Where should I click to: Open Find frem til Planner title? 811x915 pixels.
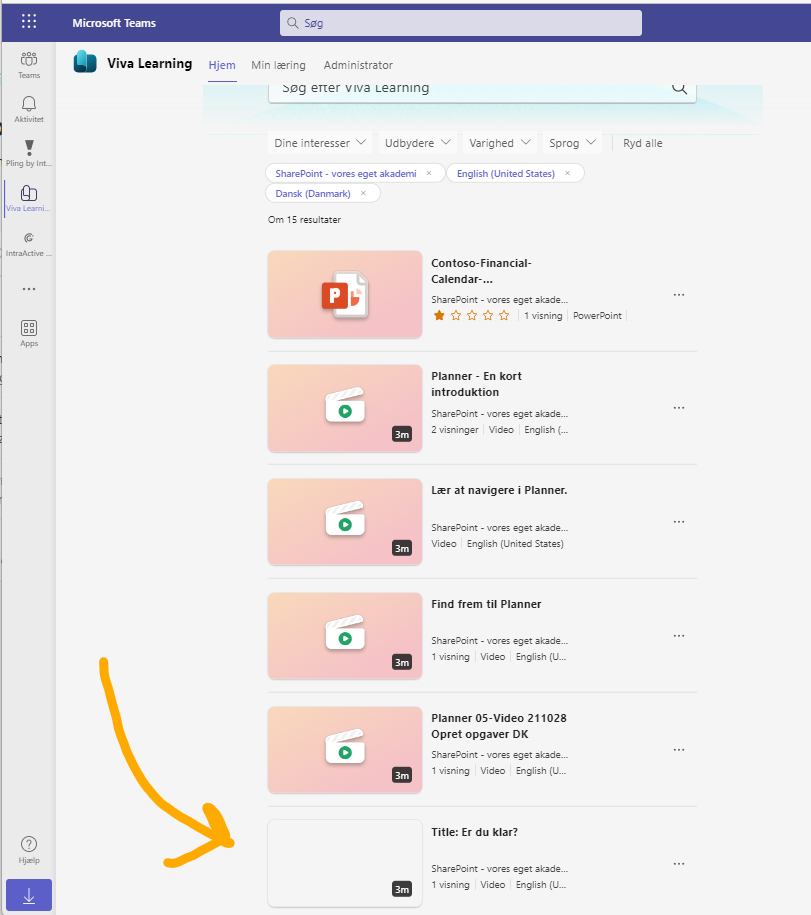tap(486, 604)
